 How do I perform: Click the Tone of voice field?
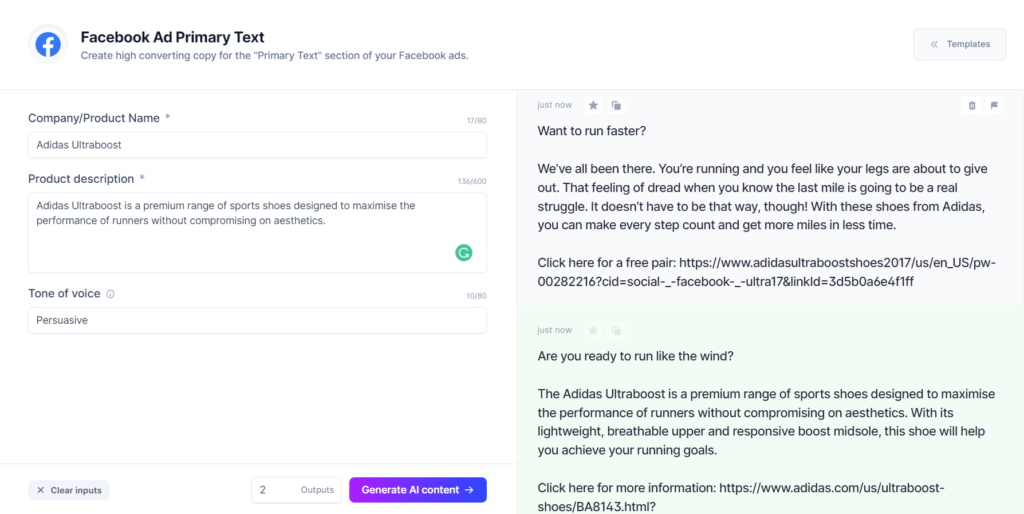[x=257, y=321]
